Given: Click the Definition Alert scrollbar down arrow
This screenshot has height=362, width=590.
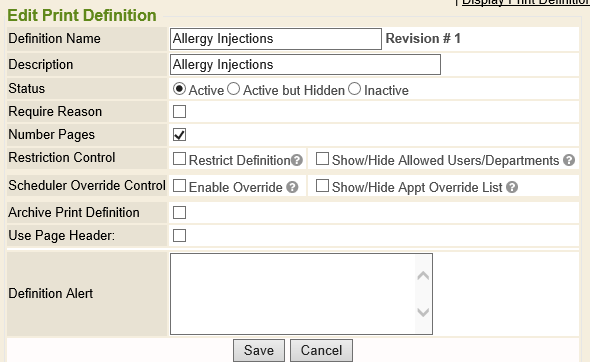Looking at the screenshot, I should coord(423,312).
